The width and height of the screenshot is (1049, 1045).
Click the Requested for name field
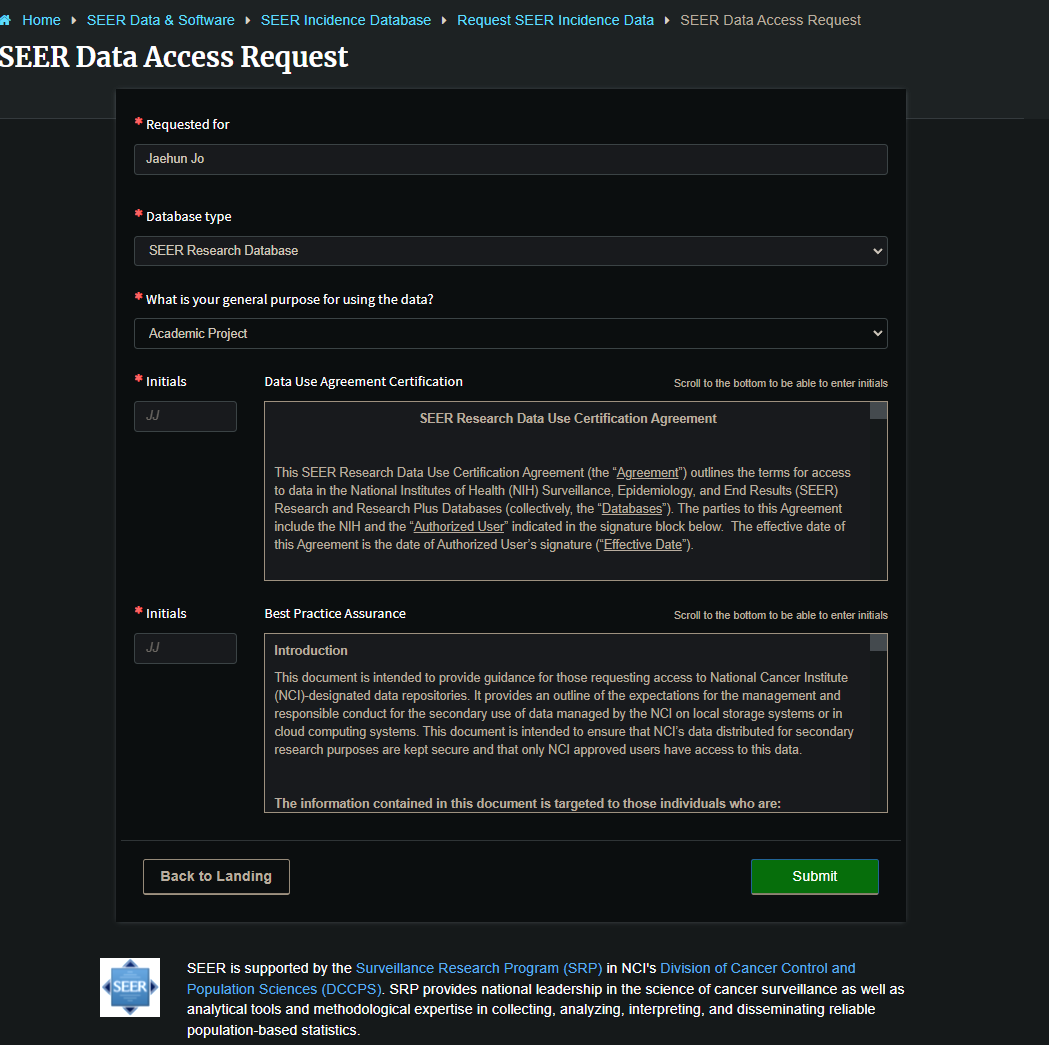pyautogui.click(x=510, y=159)
